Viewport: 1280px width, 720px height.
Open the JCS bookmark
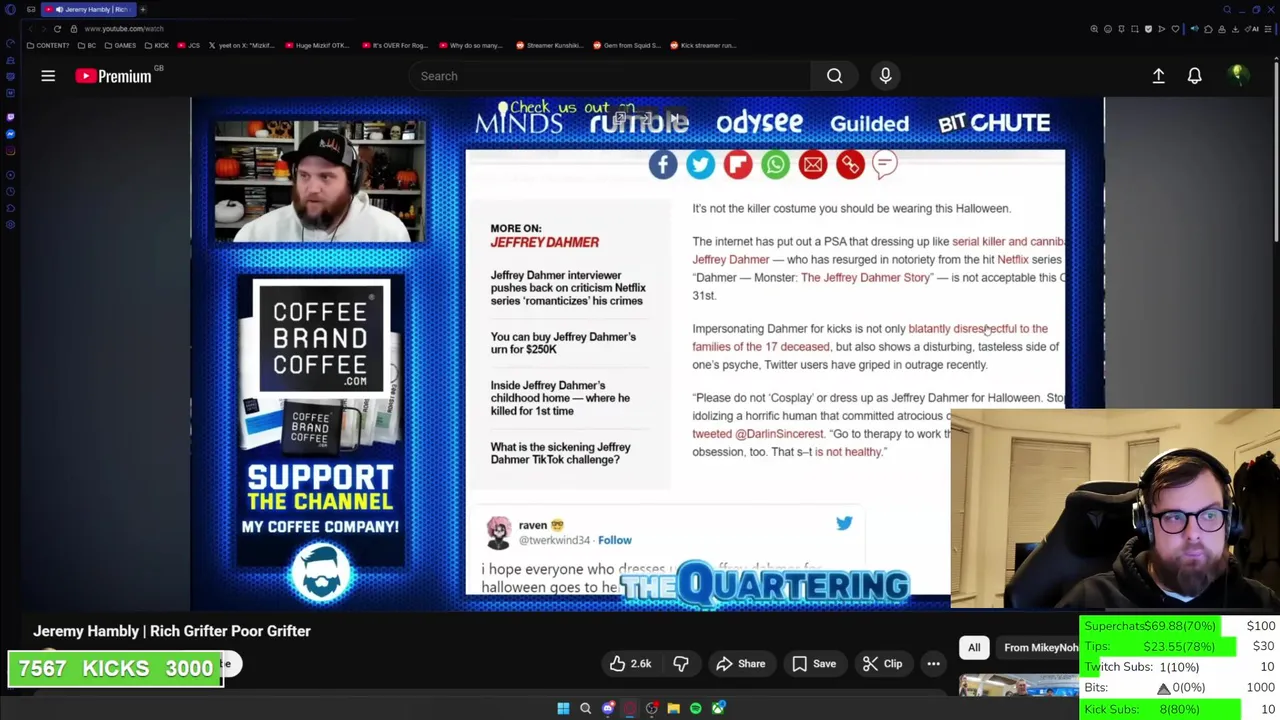tap(188, 45)
